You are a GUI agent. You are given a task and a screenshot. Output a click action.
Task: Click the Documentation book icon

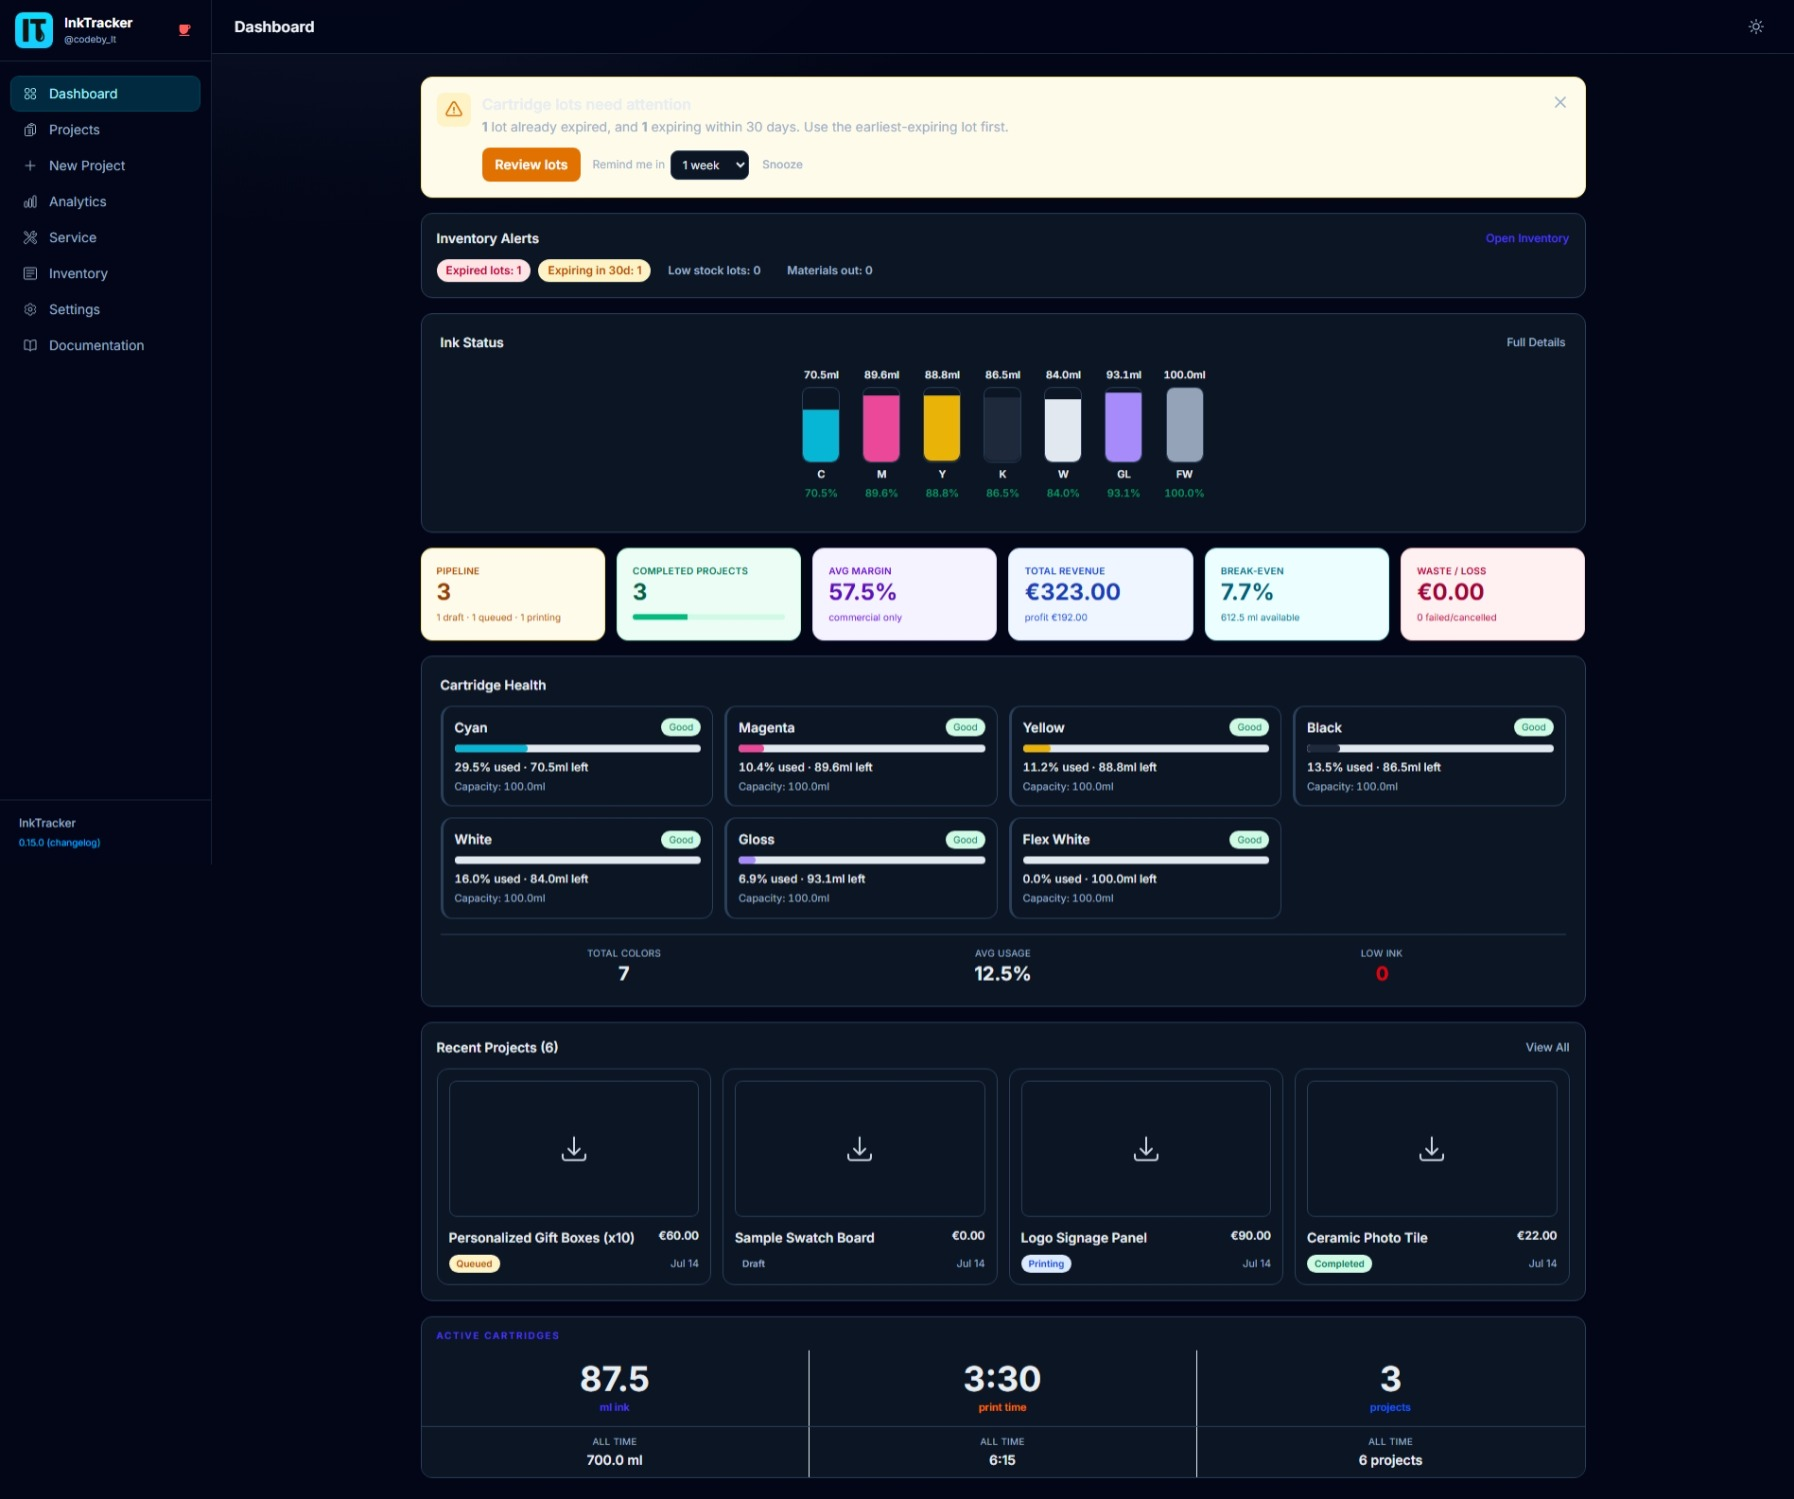point(30,346)
